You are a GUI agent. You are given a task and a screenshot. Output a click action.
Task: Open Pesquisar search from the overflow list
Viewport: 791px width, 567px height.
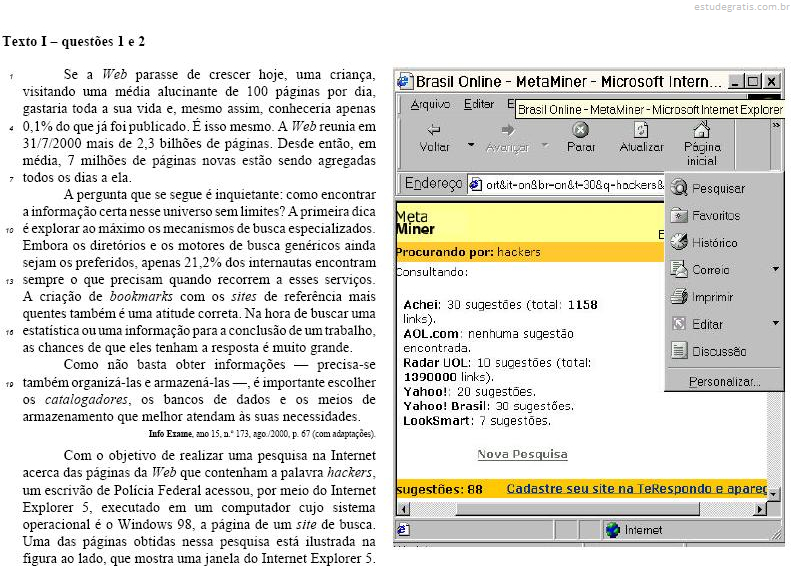coord(718,188)
